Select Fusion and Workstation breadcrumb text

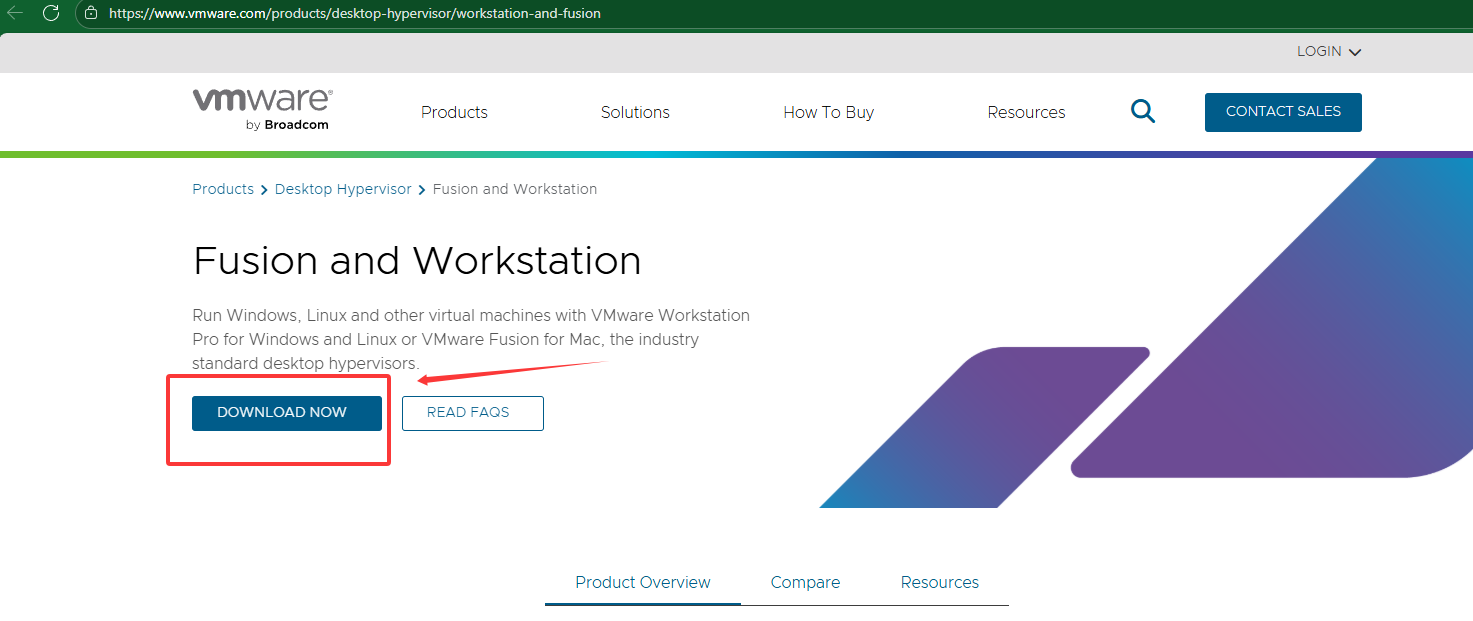[x=515, y=189]
